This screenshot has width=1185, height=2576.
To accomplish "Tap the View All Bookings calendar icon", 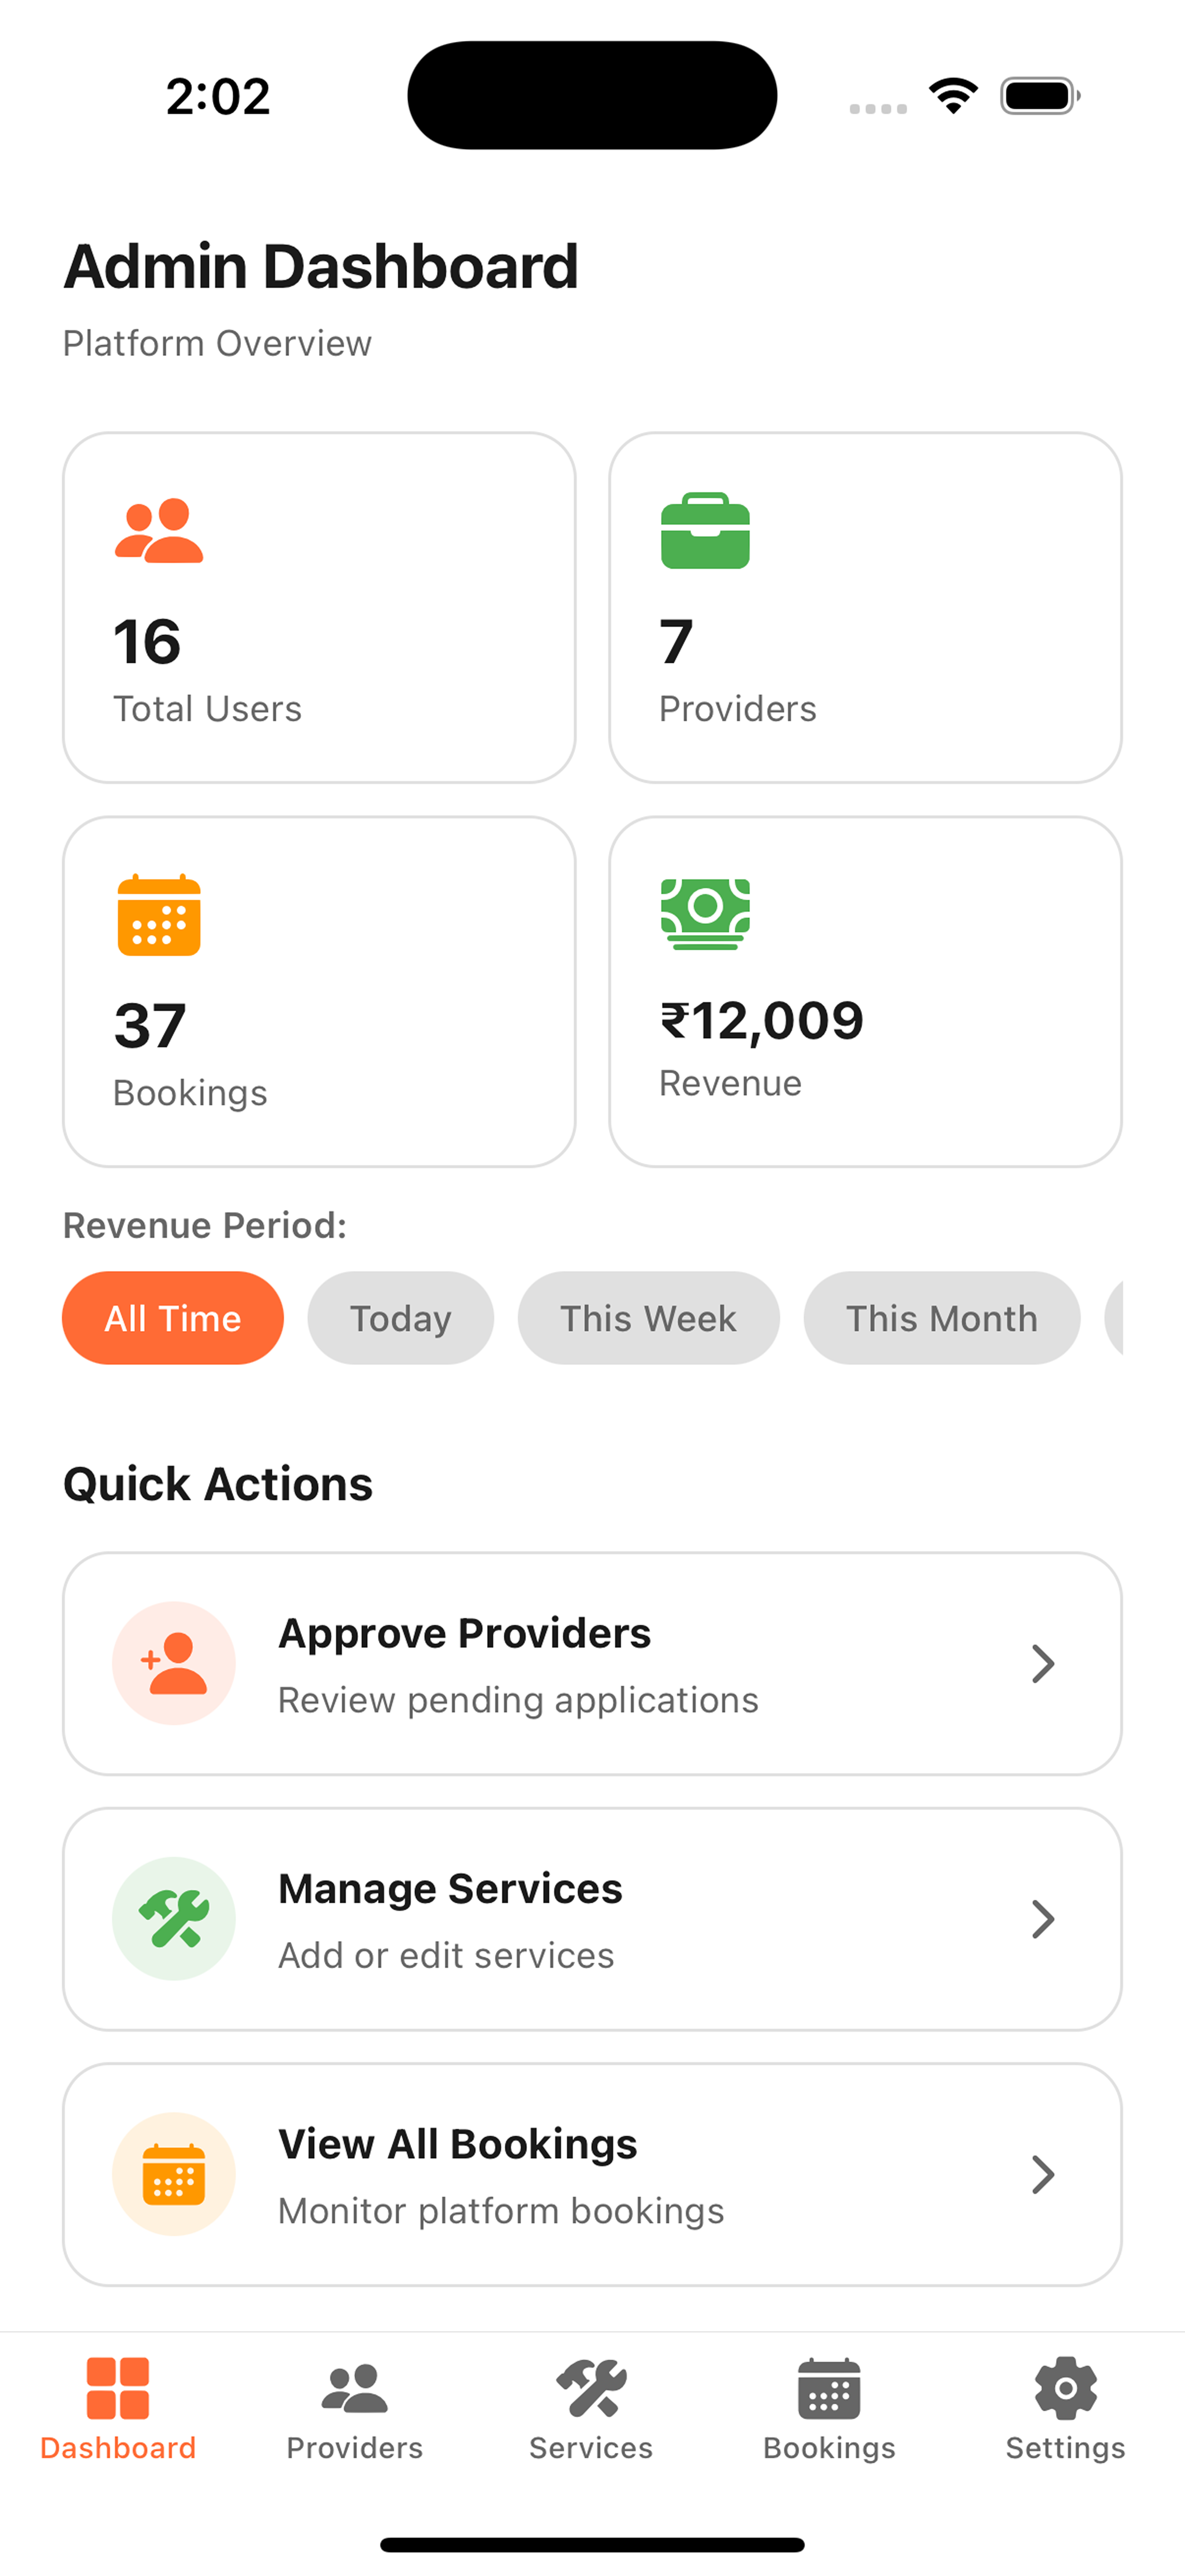I will click(x=174, y=2174).
